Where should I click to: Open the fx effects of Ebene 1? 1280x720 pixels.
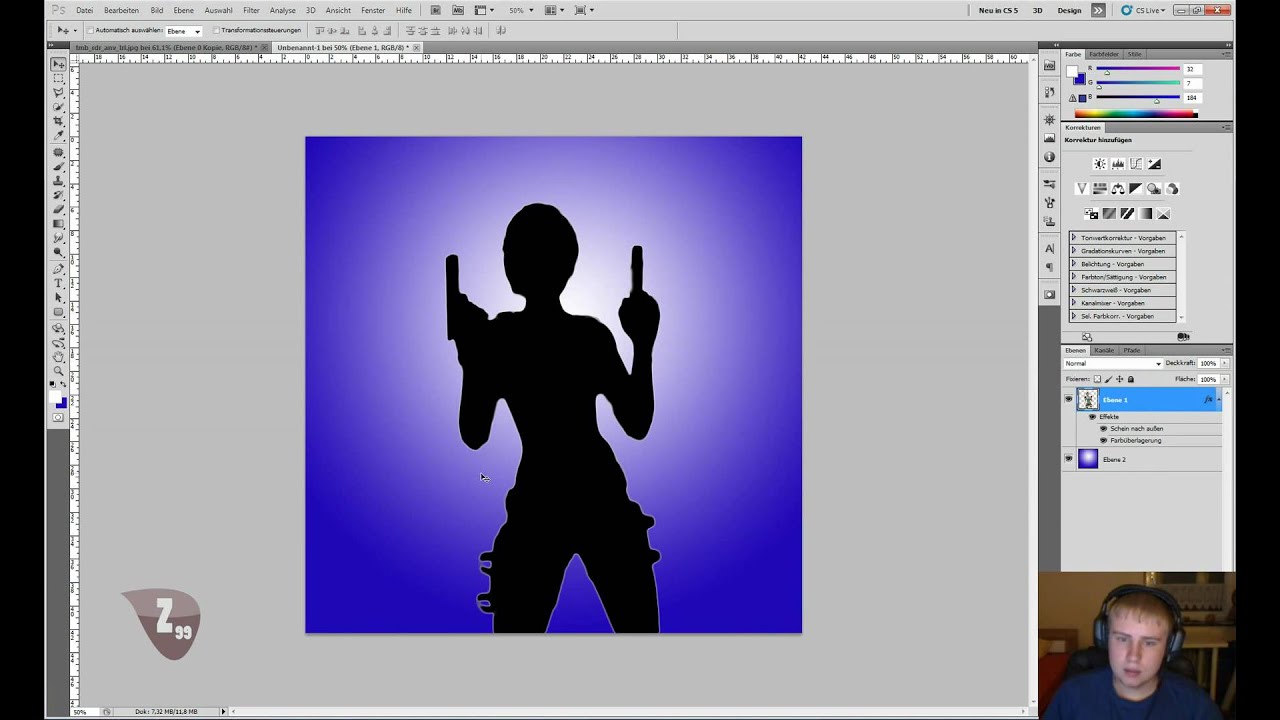point(1208,400)
